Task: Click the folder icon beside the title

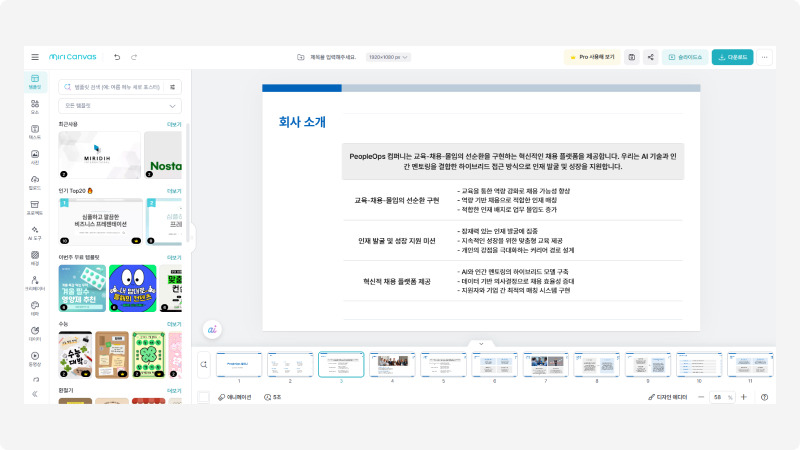Action: (301, 57)
